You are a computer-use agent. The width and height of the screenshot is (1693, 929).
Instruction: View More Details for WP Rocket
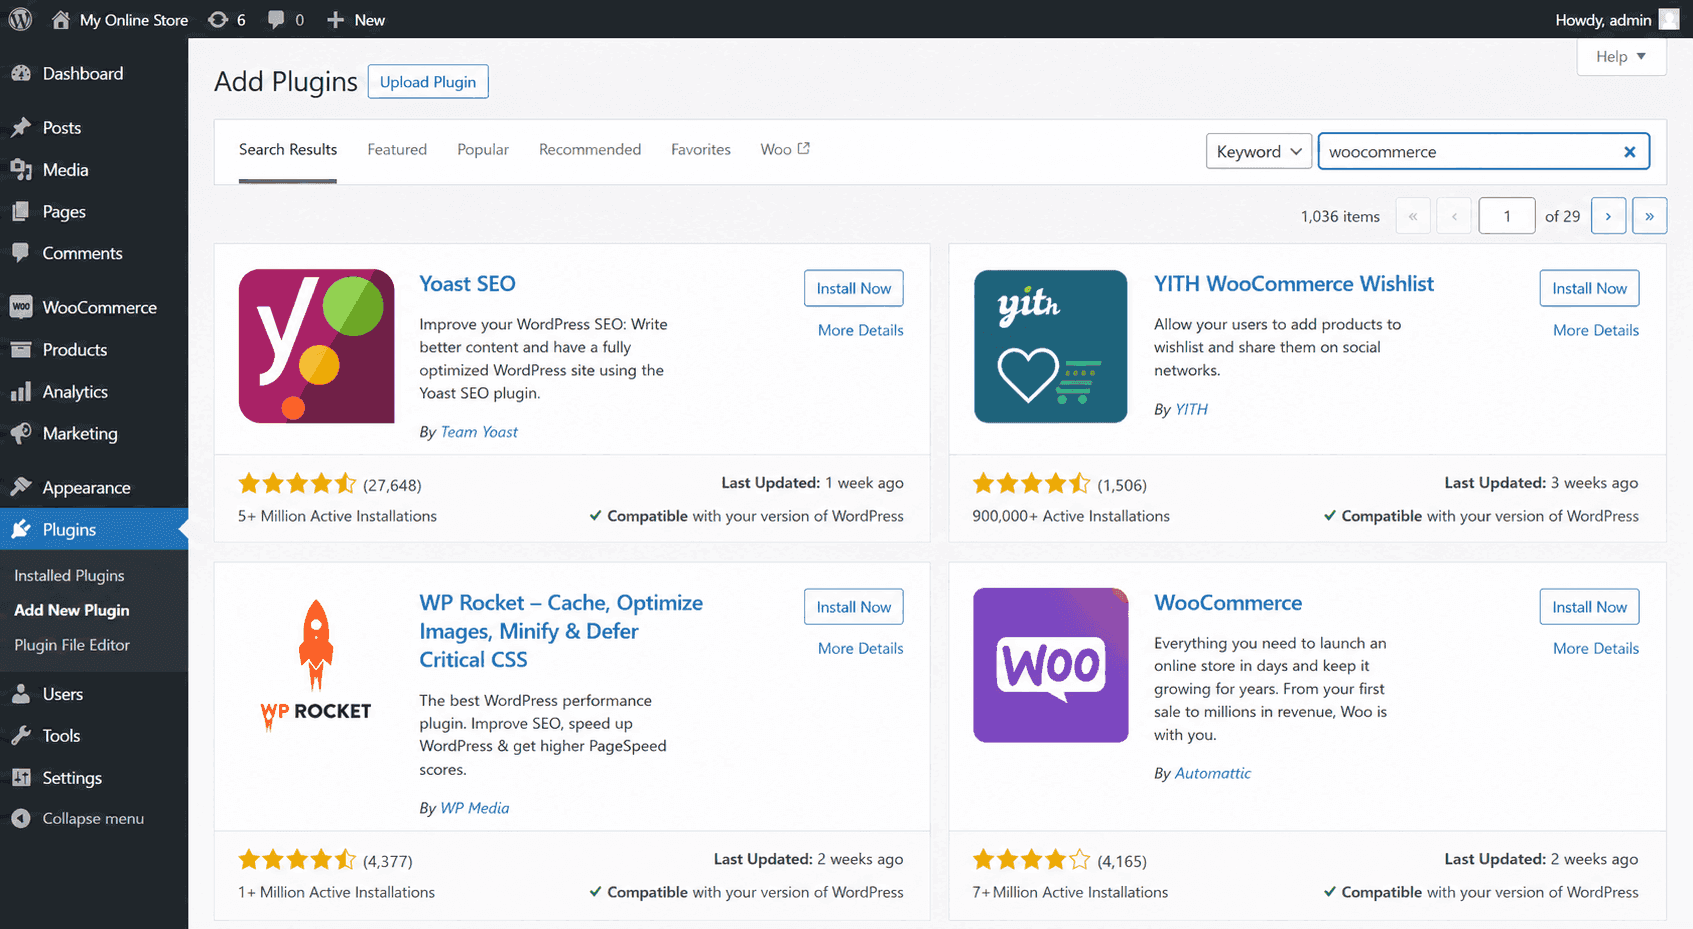point(861,648)
